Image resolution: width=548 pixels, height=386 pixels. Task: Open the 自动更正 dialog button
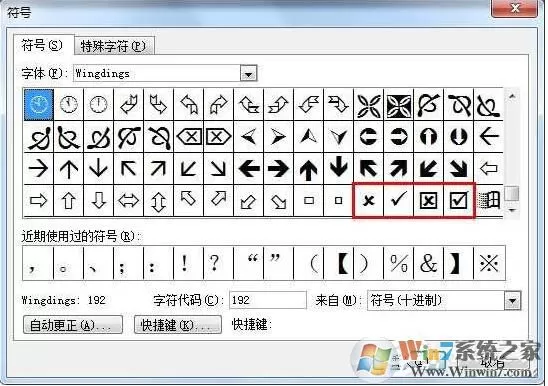(73, 325)
